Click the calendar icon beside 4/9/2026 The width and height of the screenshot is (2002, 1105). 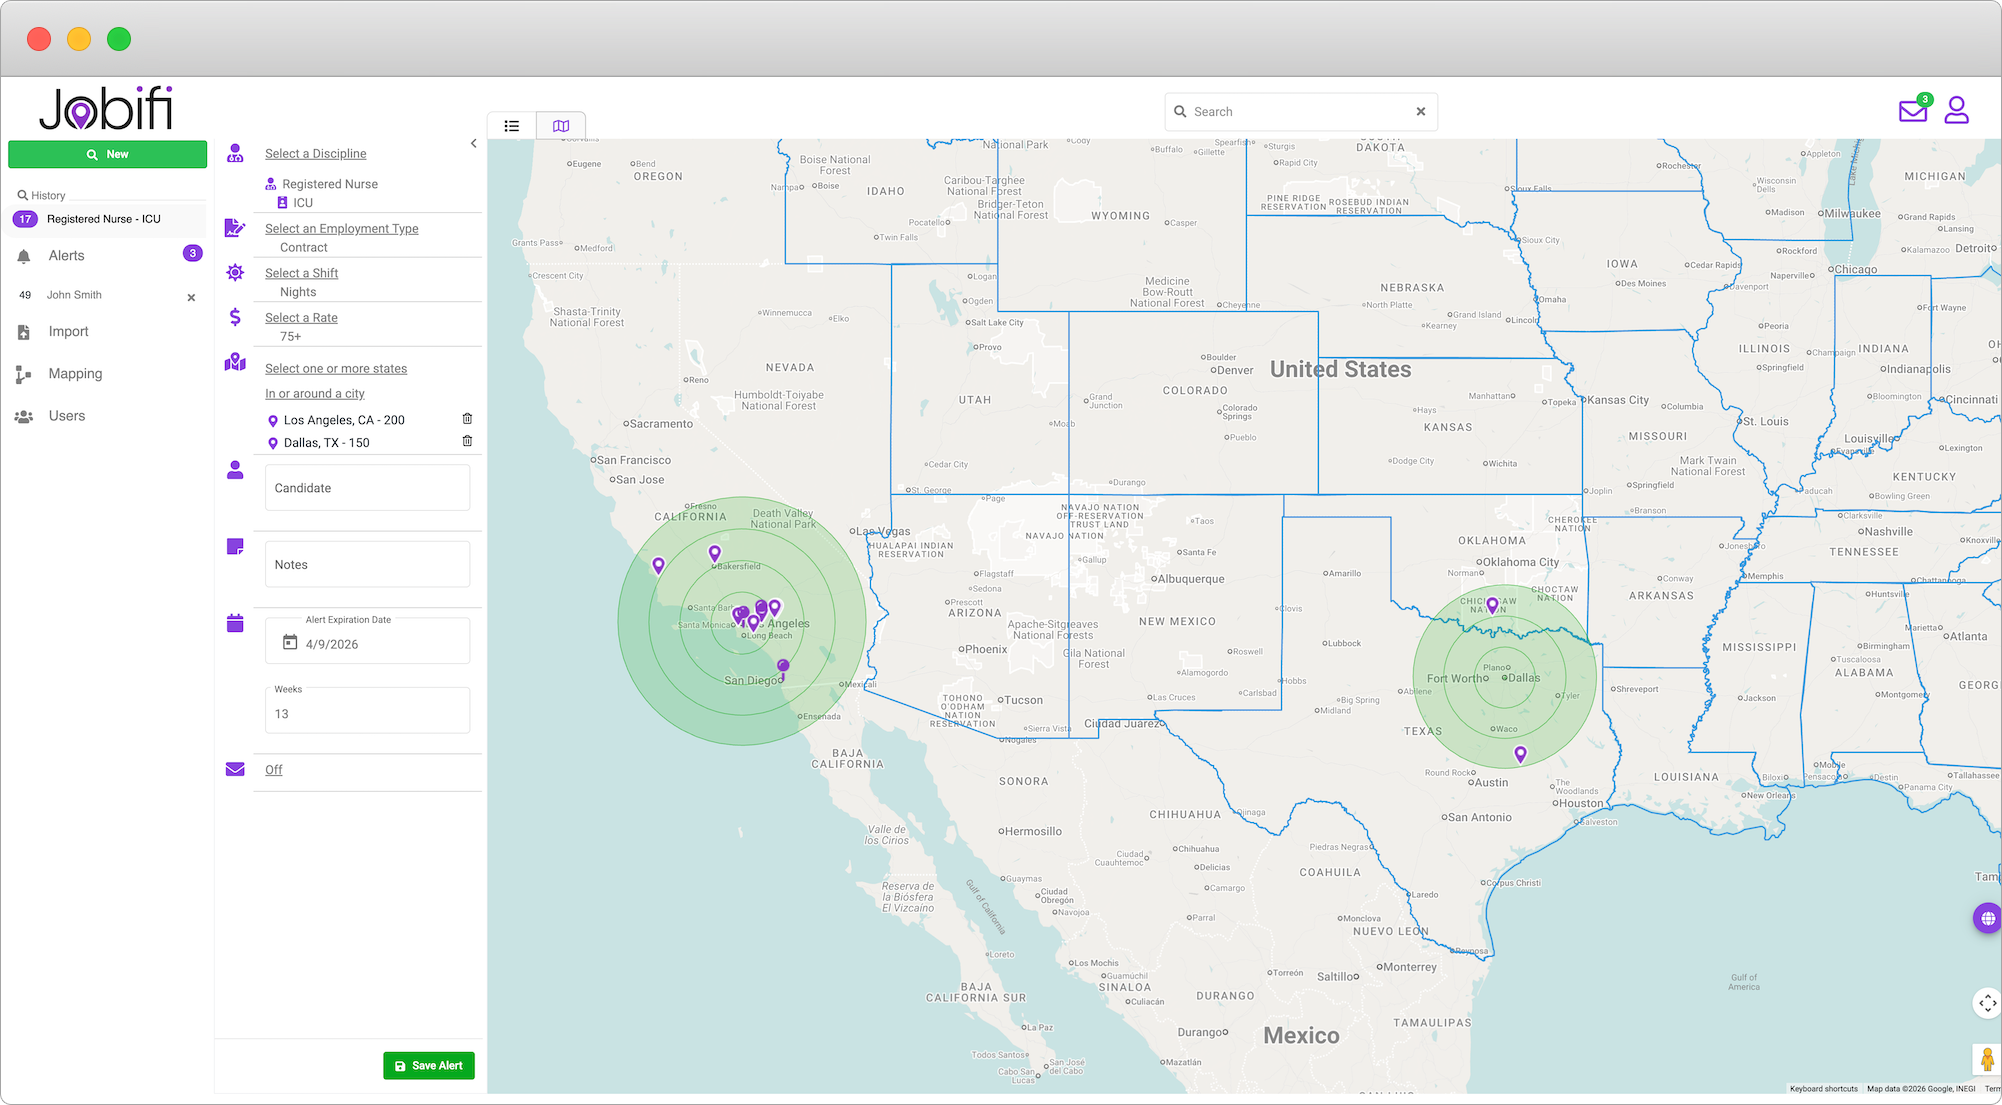point(290,643)
